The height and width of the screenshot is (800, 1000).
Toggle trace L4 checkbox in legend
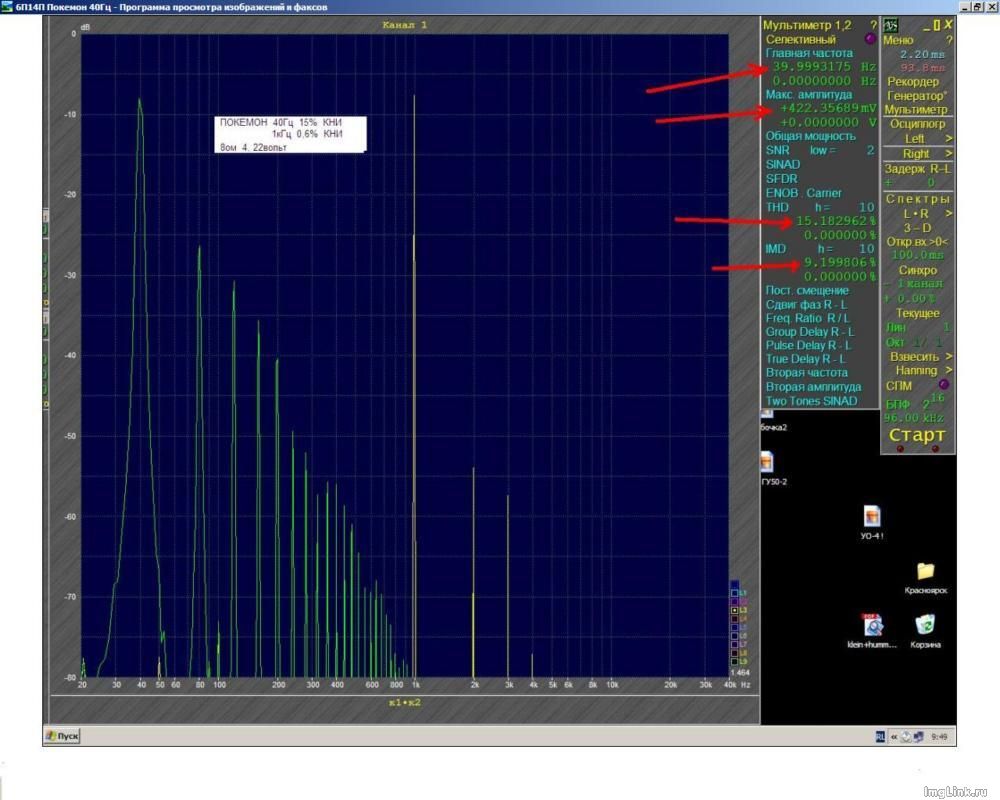pyautogui.click(x=734, y=619)
